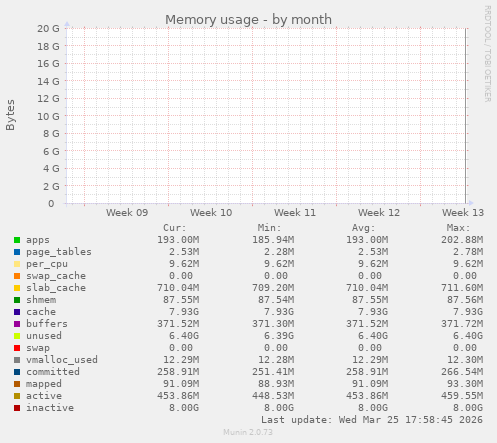This screenshot has height=443, width=497.
Task: Click the committed navy swatch
Action: (x=17, y=372)
